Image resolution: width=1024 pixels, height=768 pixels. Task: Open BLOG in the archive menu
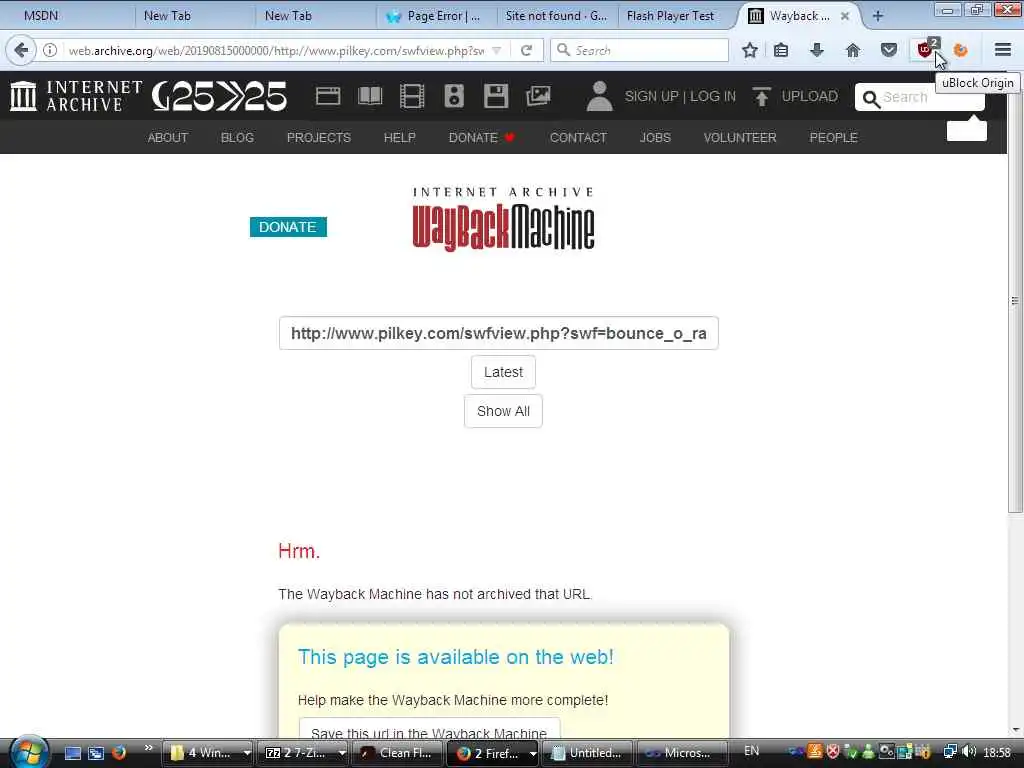click(237, 138)
